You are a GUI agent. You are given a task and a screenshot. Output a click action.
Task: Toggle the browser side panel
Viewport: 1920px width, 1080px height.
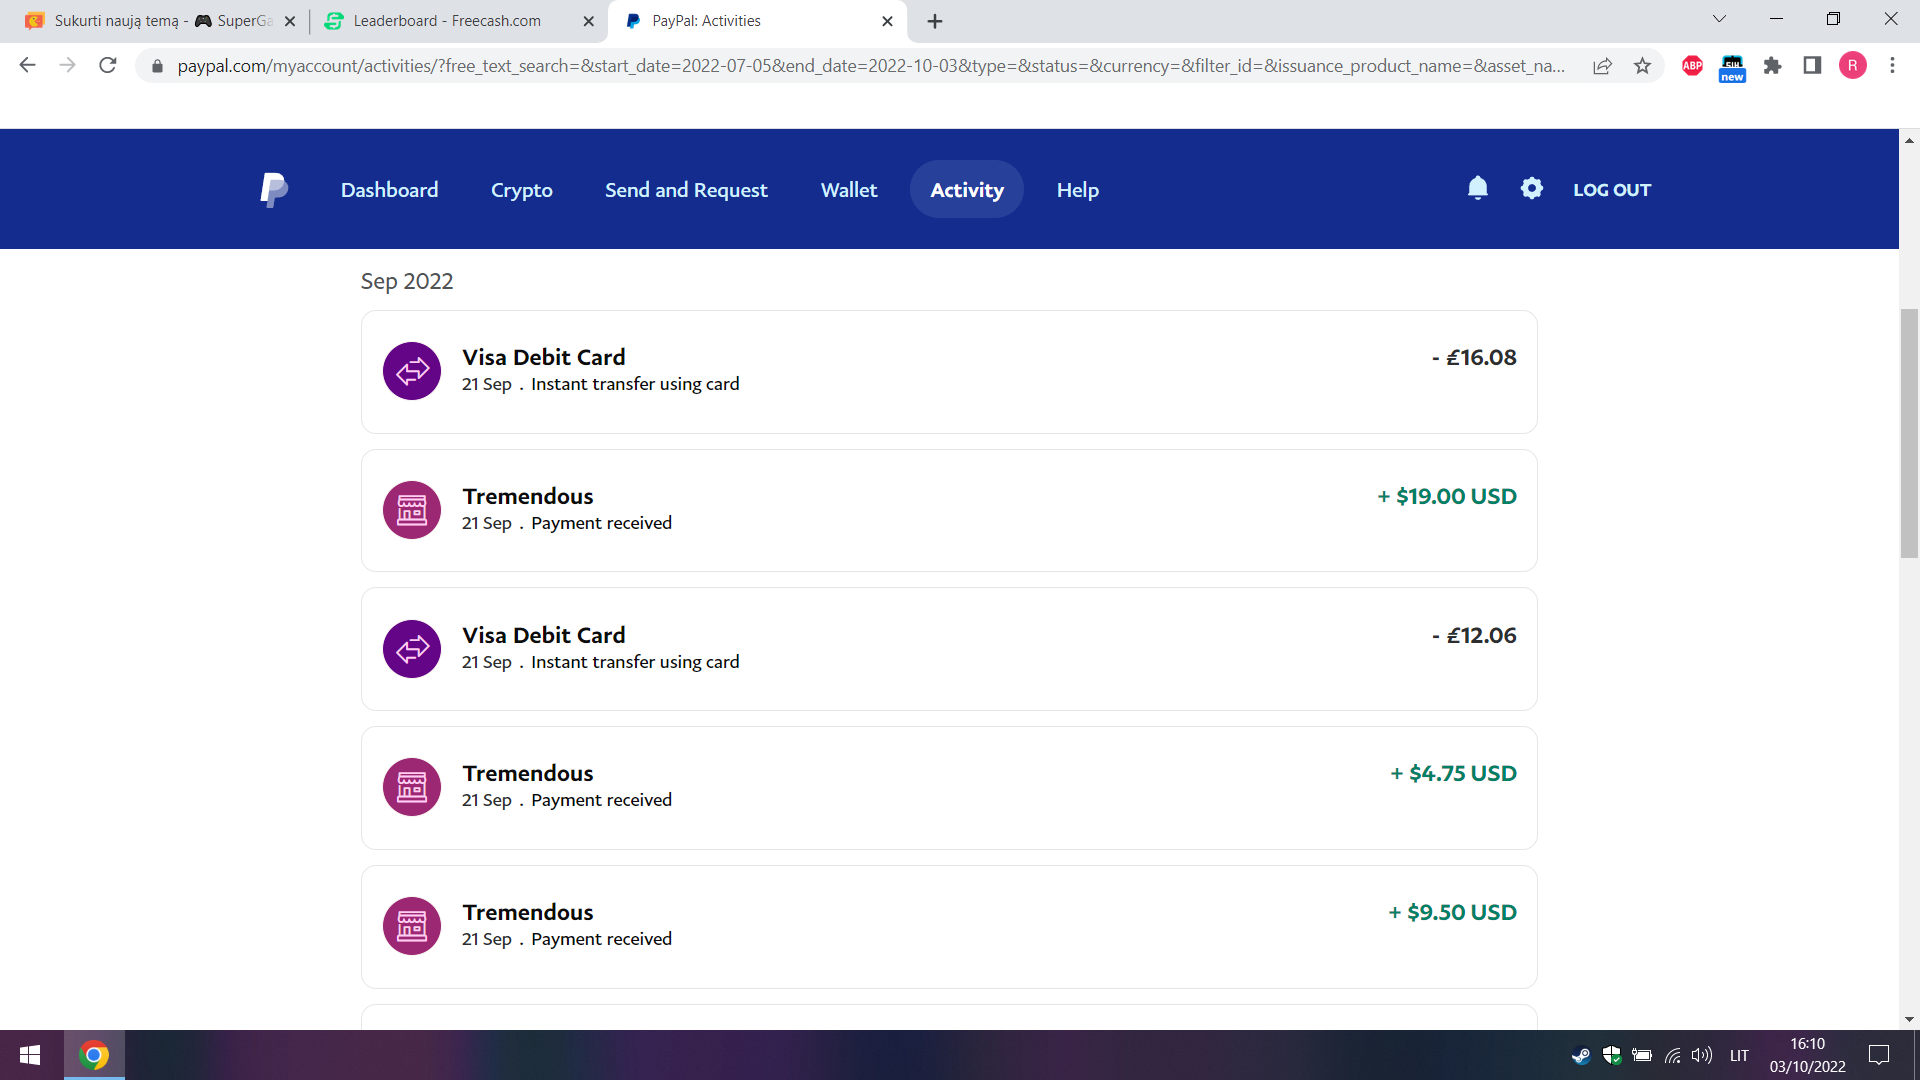(1812, 66)
